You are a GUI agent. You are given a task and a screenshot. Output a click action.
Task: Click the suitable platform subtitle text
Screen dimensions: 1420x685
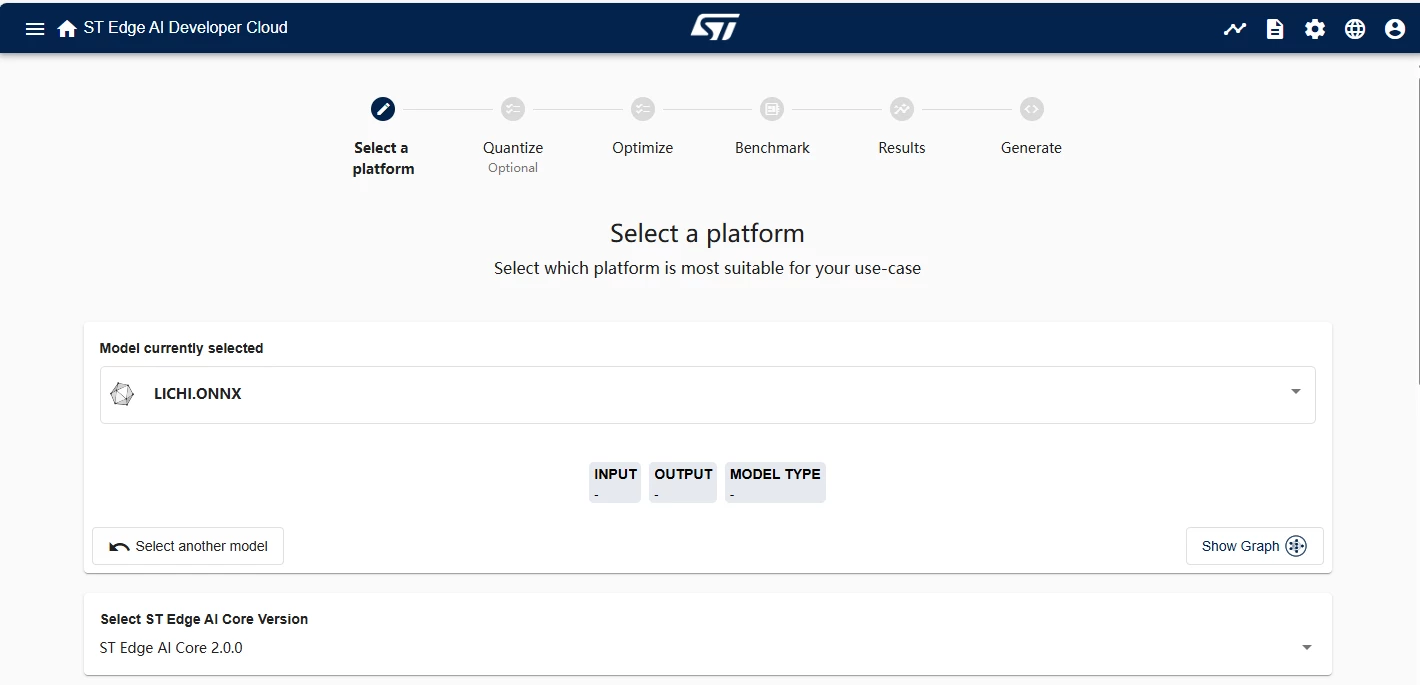(707, 268)
